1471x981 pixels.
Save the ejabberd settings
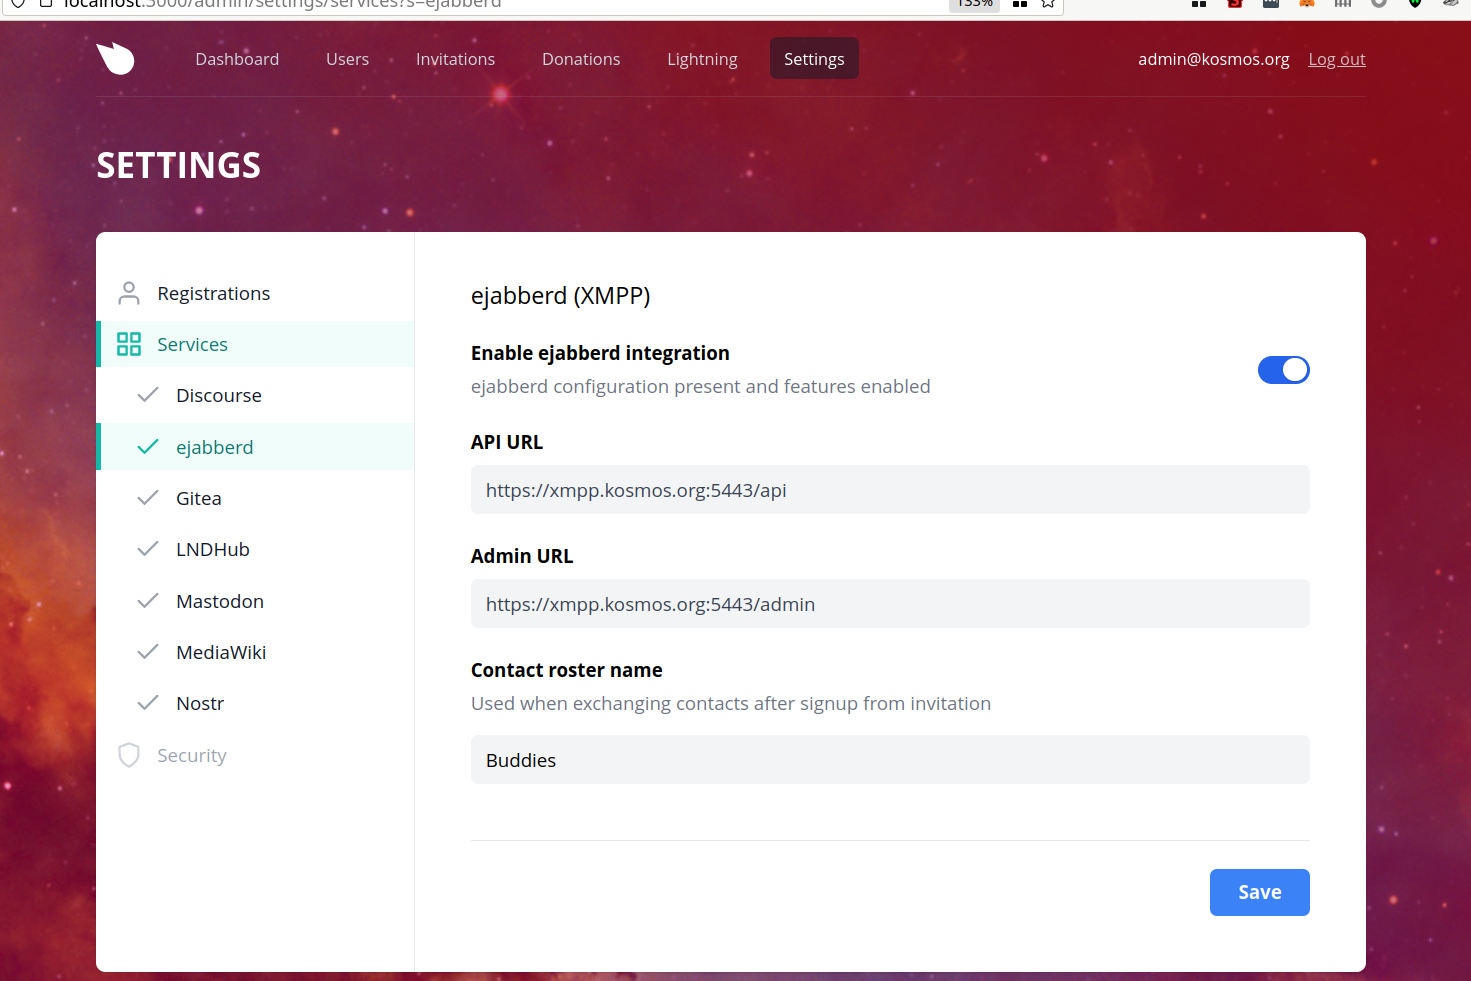pos(1259,892)
